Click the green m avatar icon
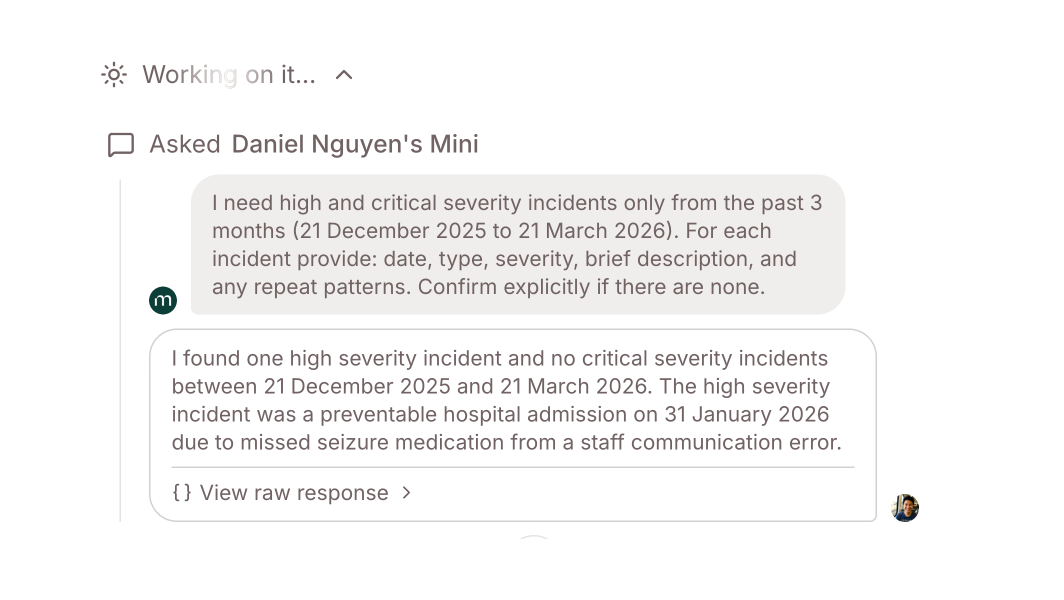The image size is (1064, 600). (x=163, y=300)
